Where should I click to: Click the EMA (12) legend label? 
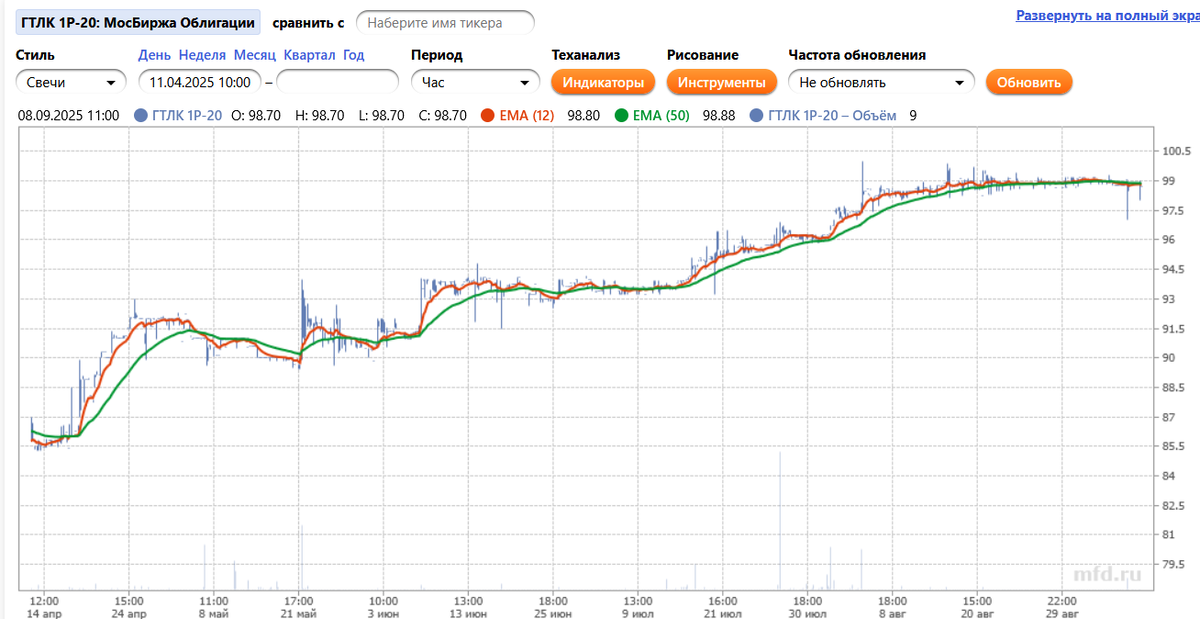coord(526,116)
